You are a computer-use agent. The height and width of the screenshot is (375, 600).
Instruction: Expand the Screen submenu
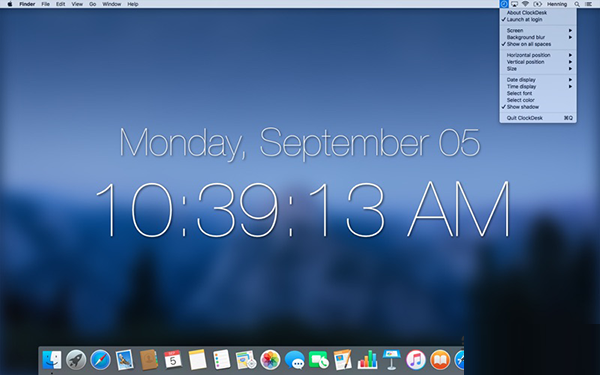[x=538, y=30]
